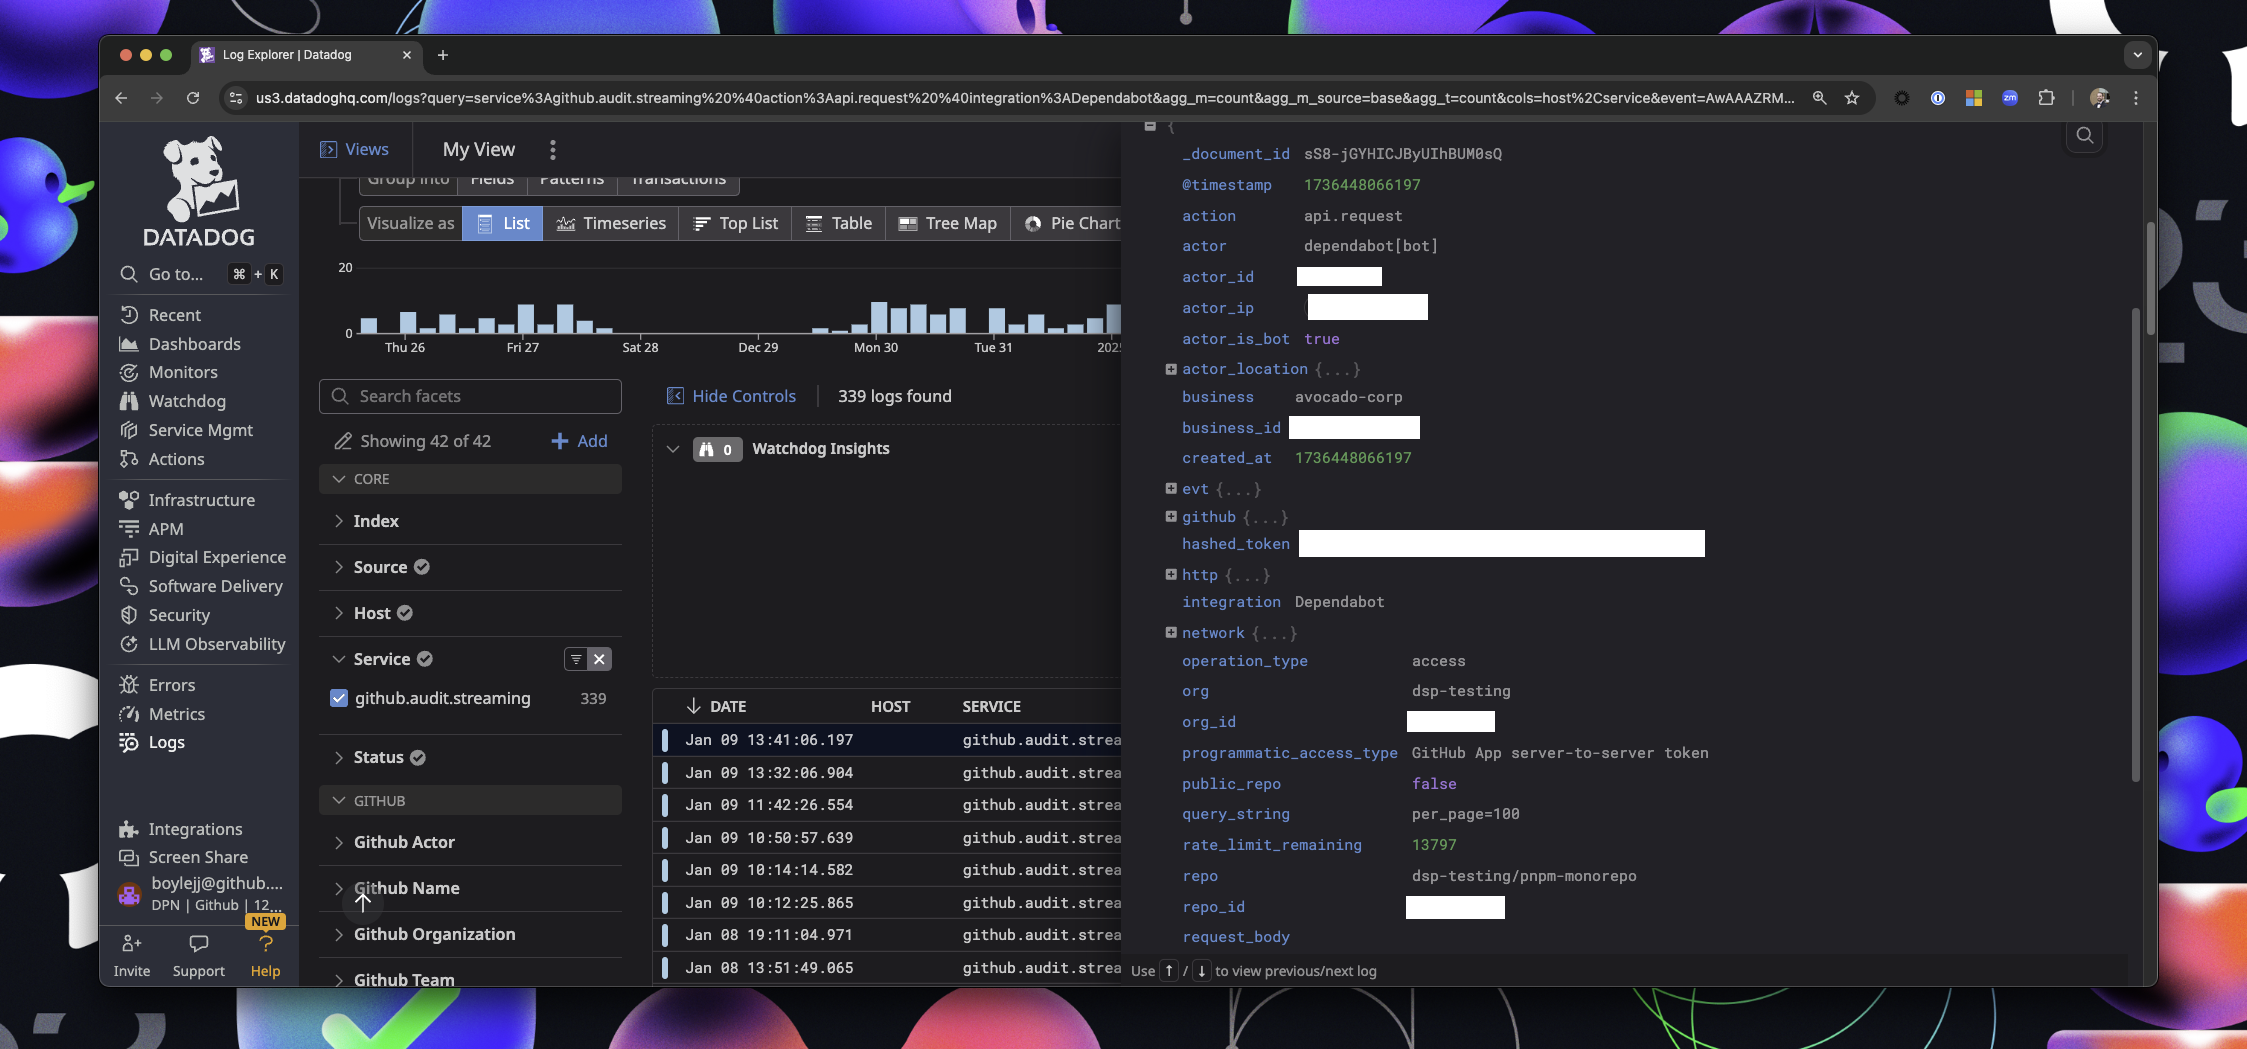The image size is (2247, 1049).
Task: Click Hide Controls
Action: pyautogui.click(x=732, y=396)
